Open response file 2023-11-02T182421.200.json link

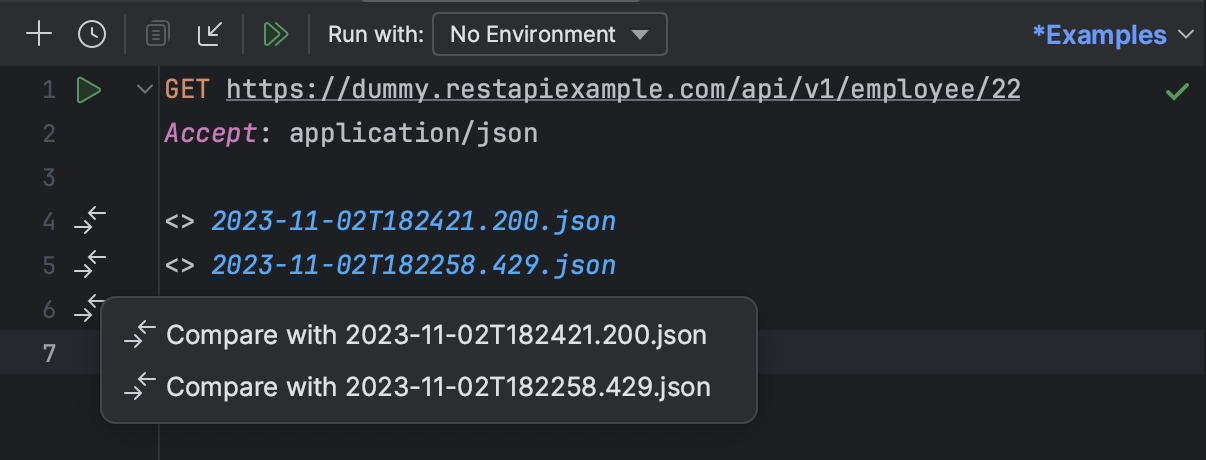(413, 221)
